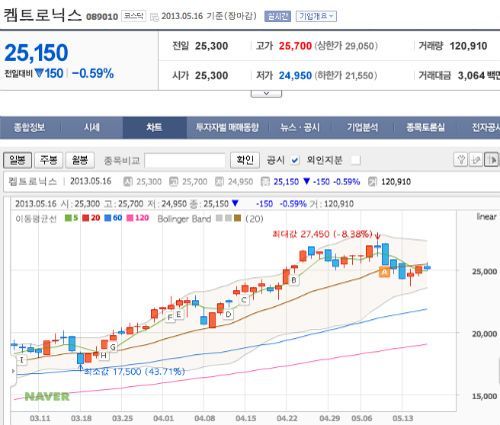Open the 시세 tab
This screenshot has width=500, height=425.
[x=92, y=127]
